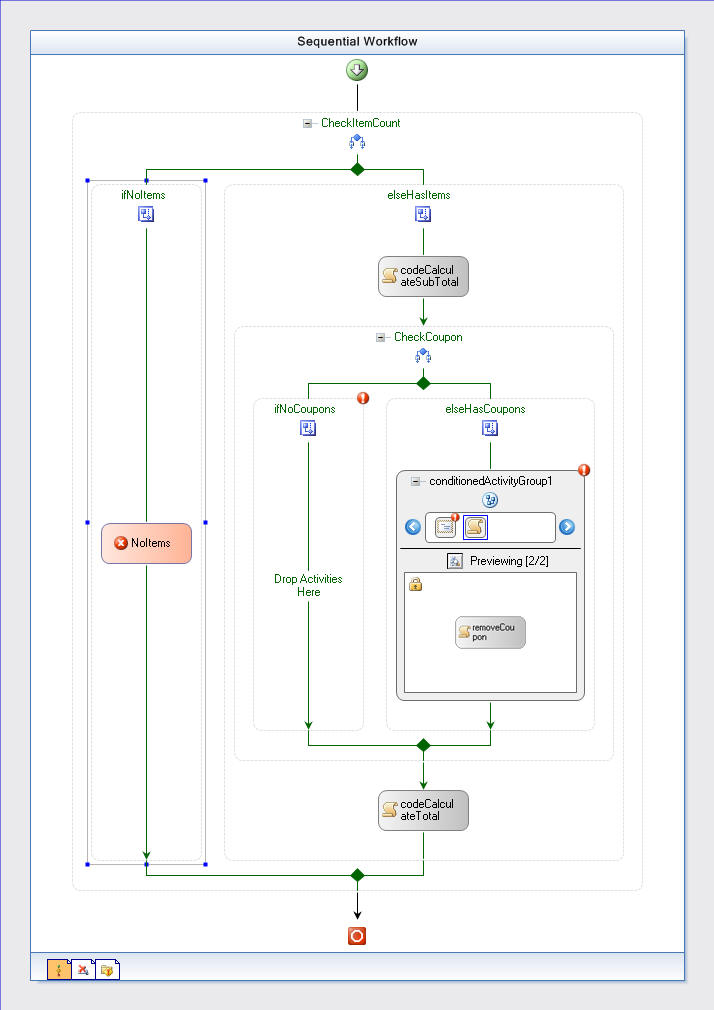The width and height of the screenshot is (714, 1010).
Task: Collapse the CheckItemCount activity
Action: tap(308, 123)
